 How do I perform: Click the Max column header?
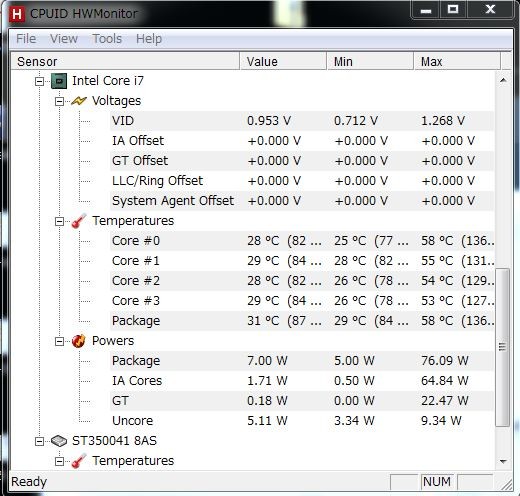(x=457, y=61)
